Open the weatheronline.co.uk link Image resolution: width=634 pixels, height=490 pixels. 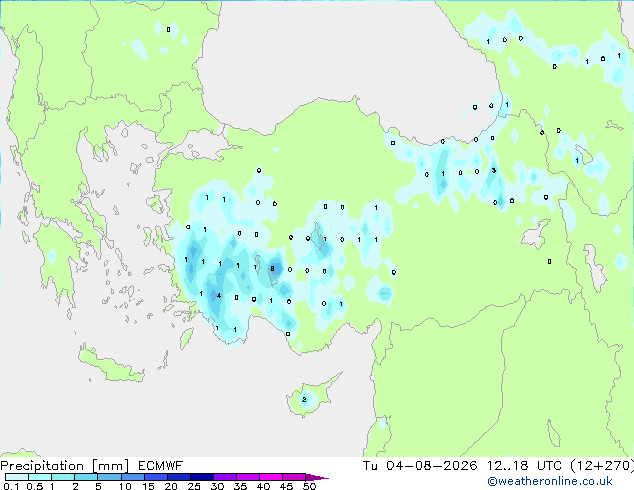tap(550, 481)
